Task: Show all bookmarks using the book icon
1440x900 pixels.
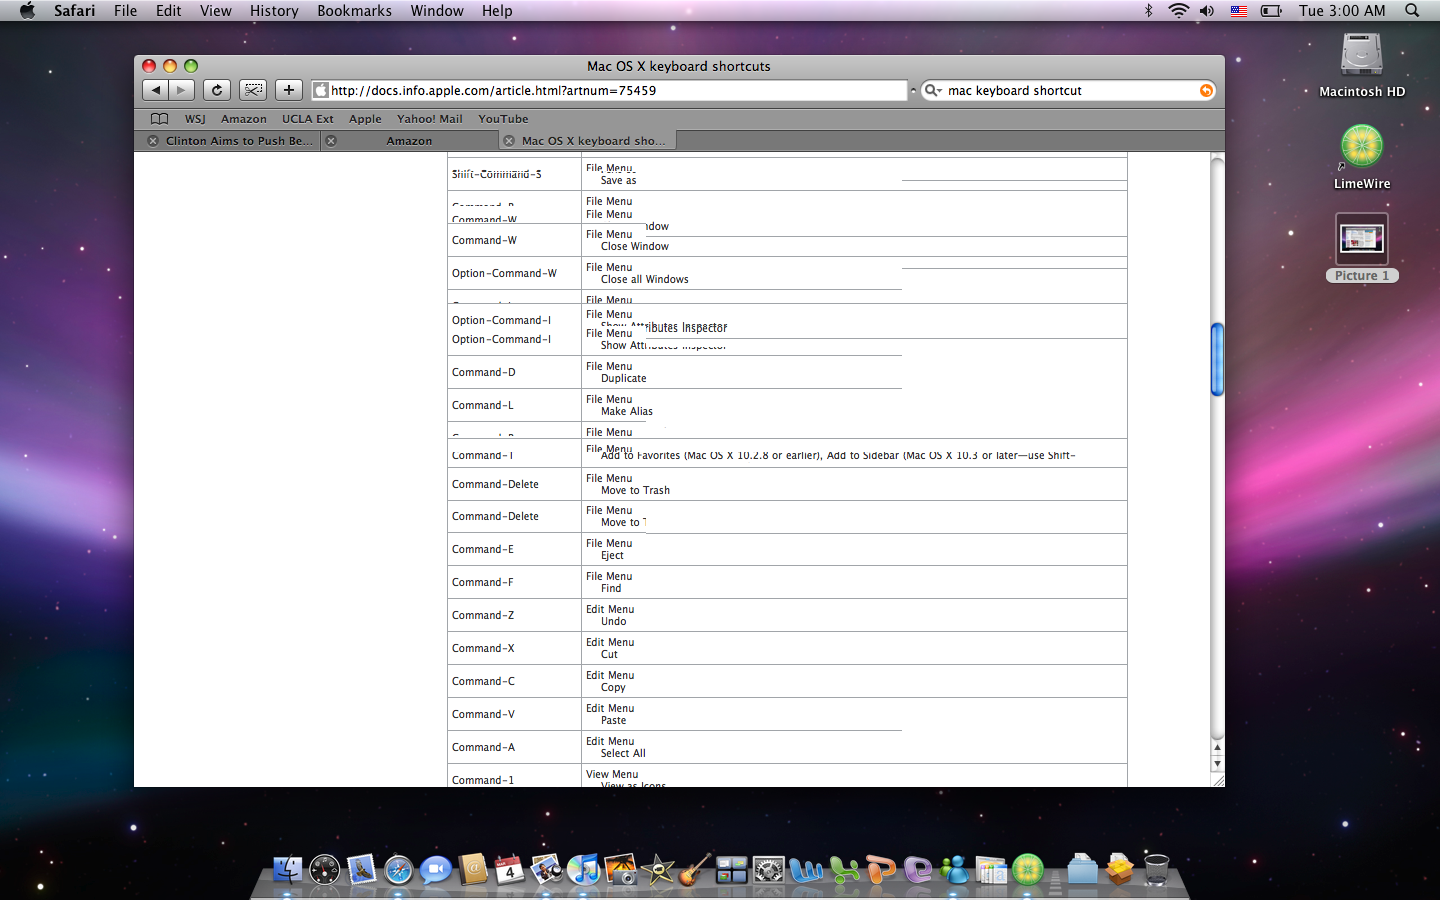Action: point(159,119)
